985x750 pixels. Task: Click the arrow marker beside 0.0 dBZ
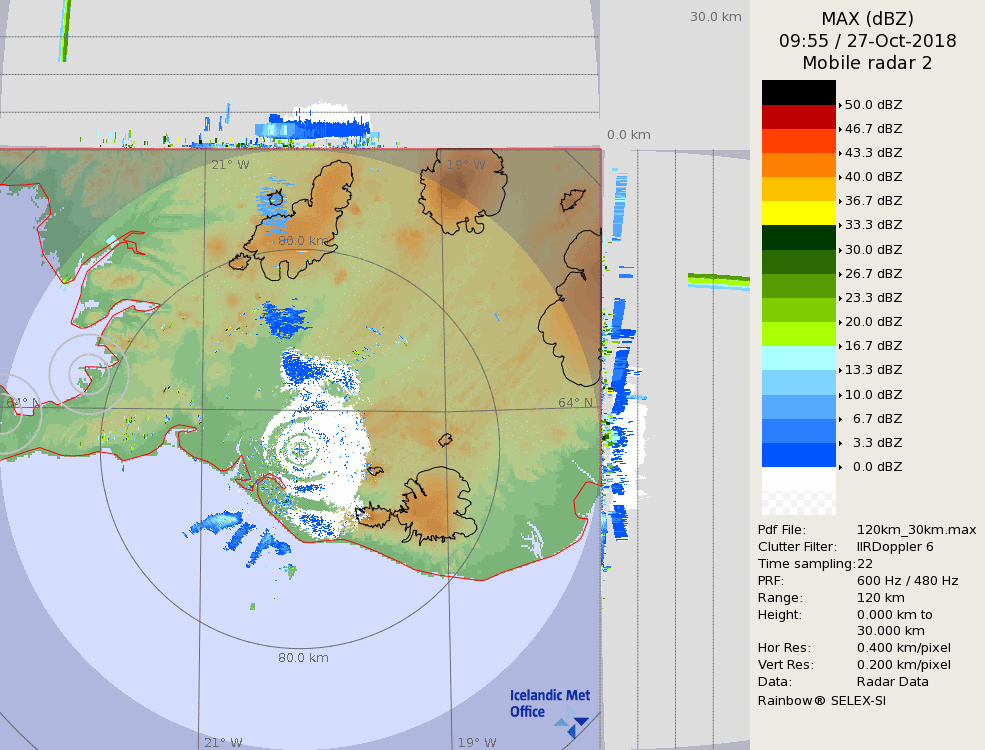(x=840, y=467)
